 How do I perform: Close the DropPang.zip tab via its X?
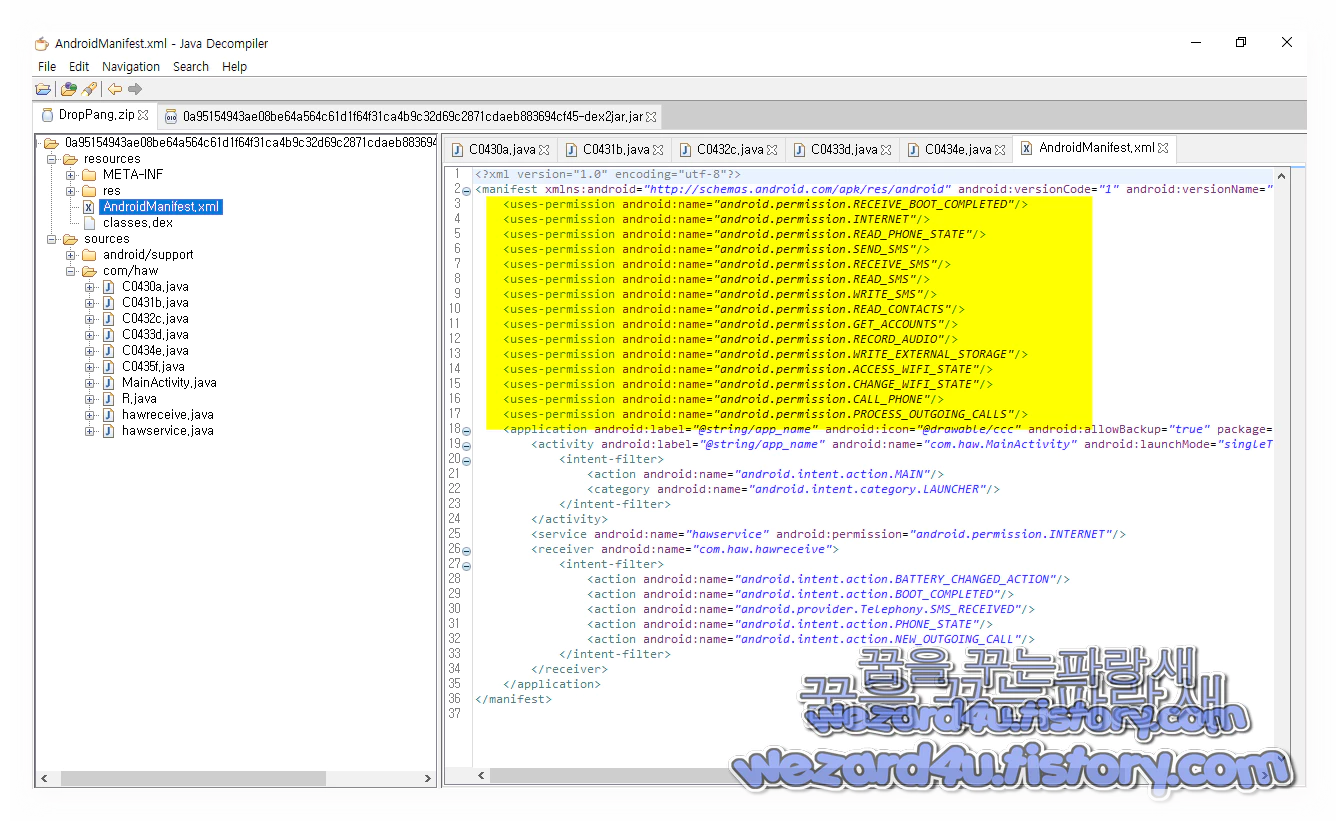pyautogui.click(x=143, y=116)
